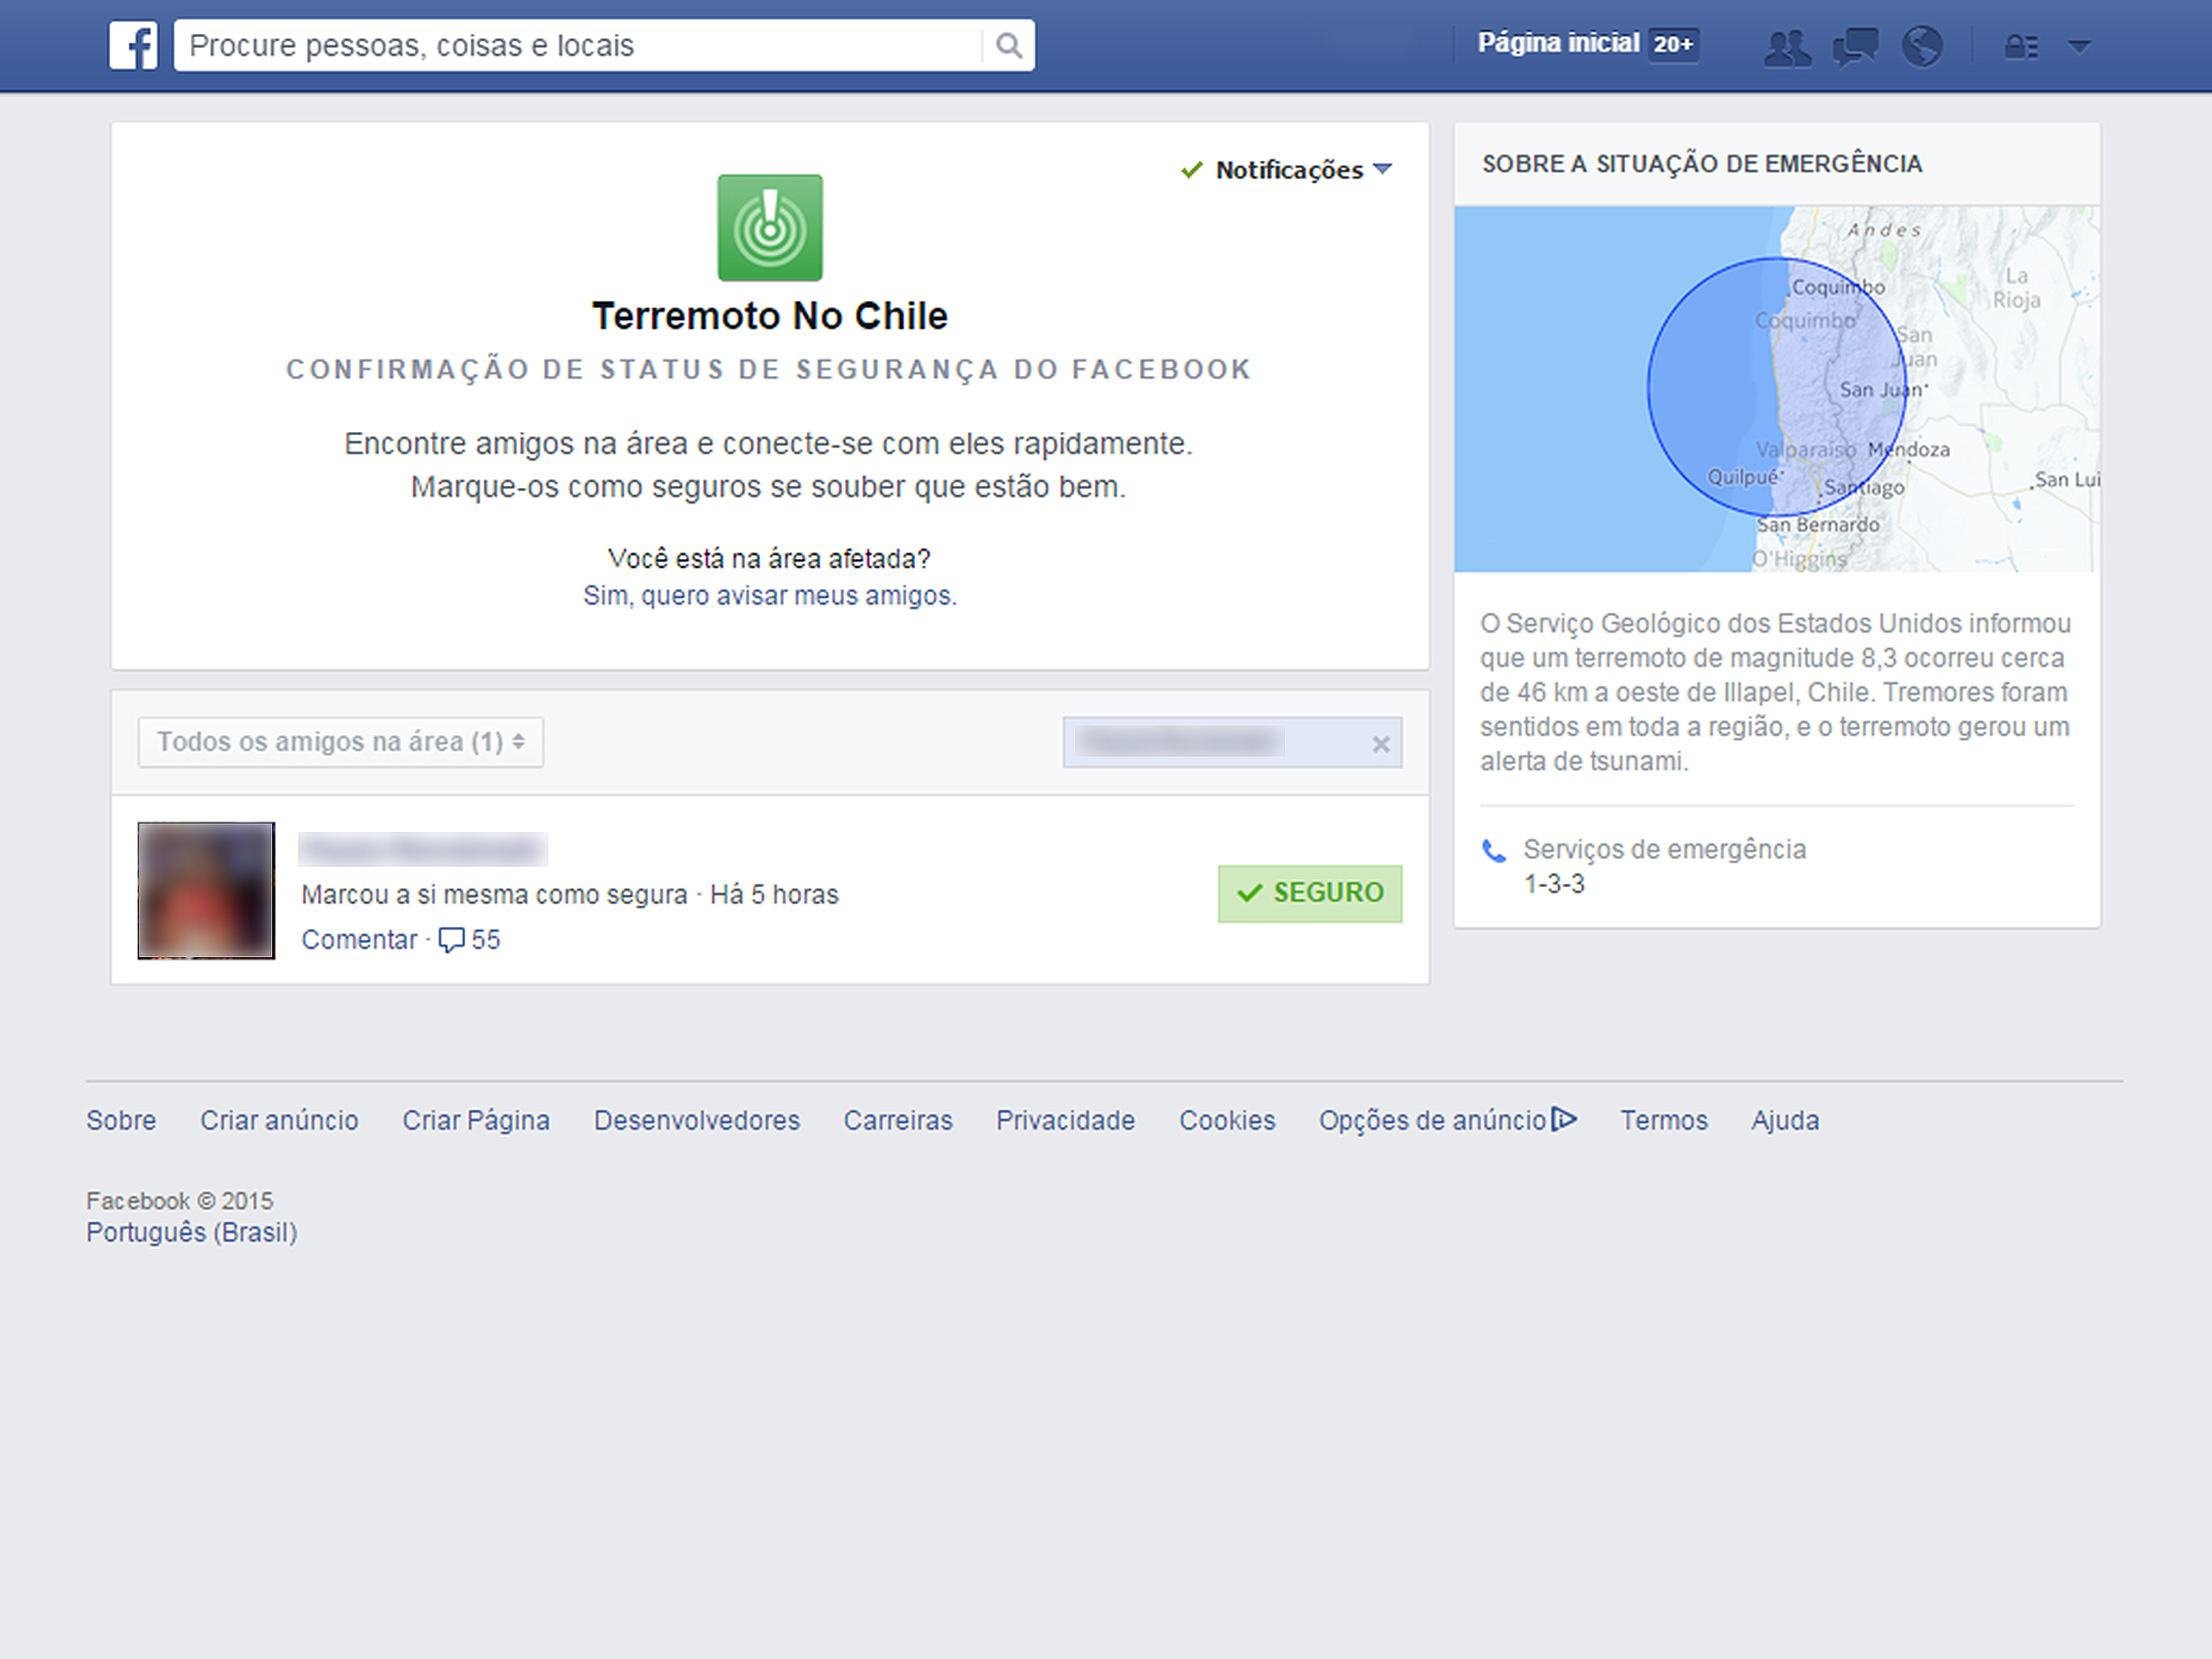This screenshot has width=2212, height=1659.
Task: Open friend requests icon
Action: 1787,46
